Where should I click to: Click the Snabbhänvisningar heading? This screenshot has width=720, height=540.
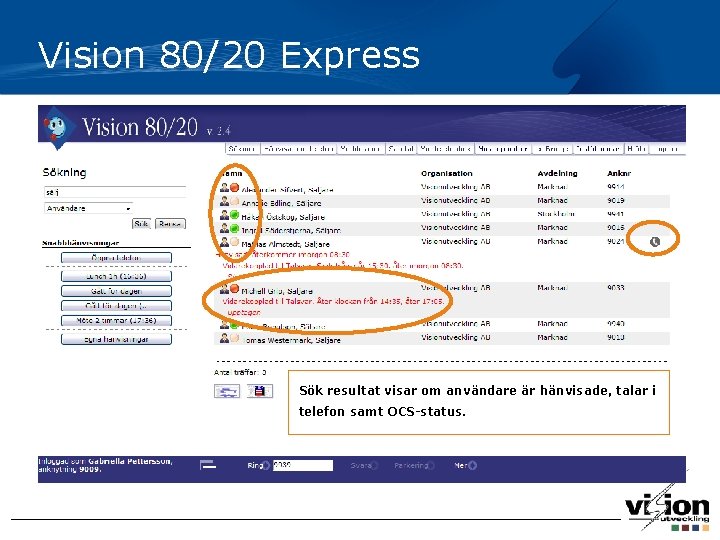pos(81,243)
